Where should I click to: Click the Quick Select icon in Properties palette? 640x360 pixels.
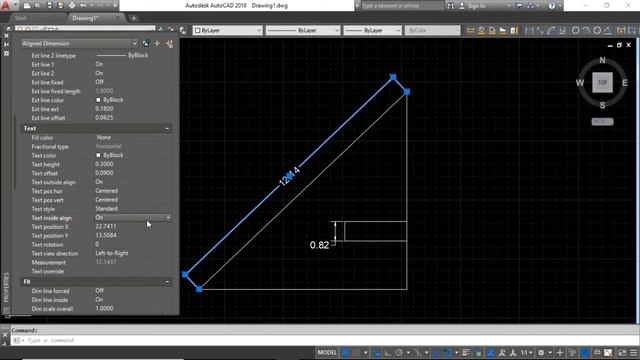(x=169, y=43)
